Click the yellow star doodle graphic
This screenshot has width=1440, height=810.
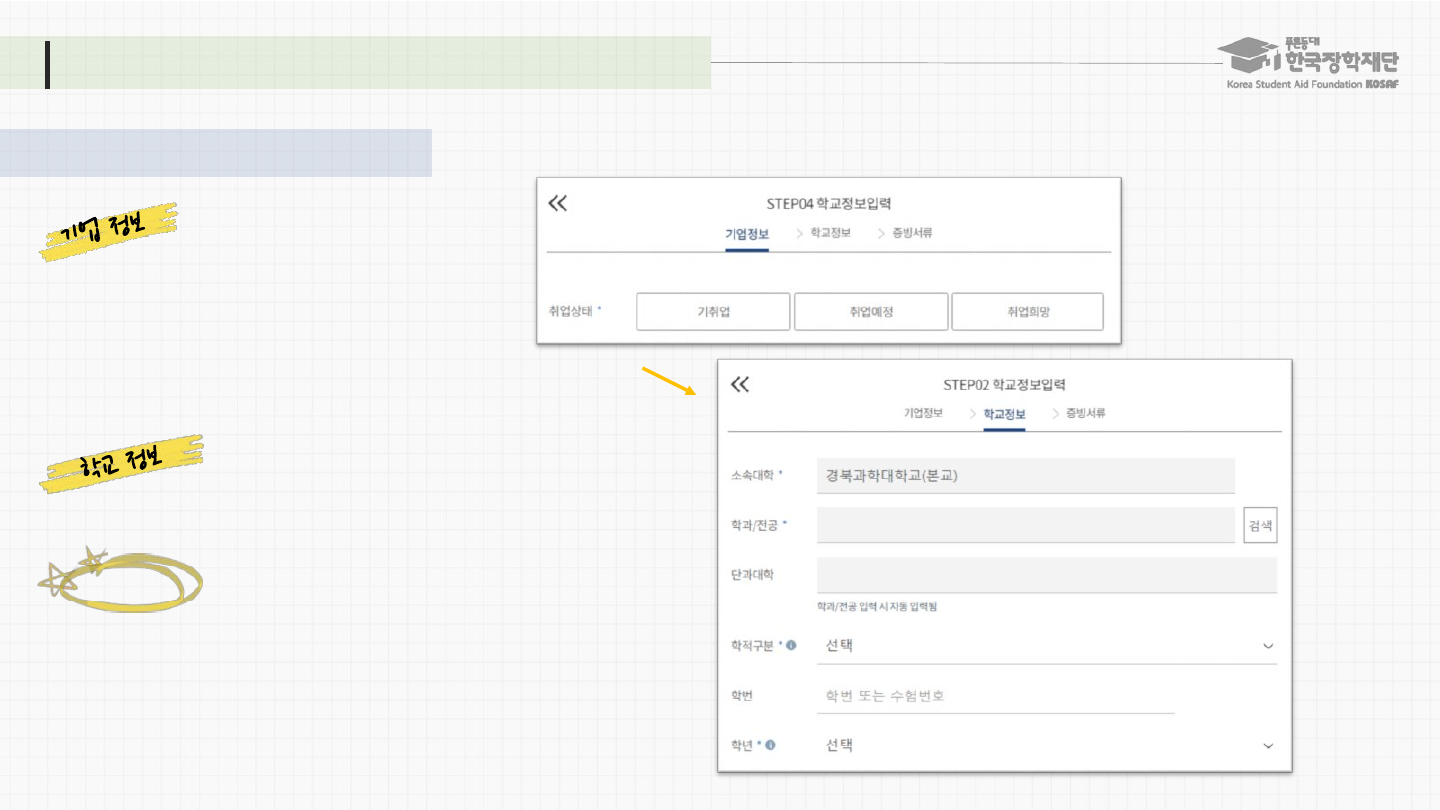coord(120,580)
